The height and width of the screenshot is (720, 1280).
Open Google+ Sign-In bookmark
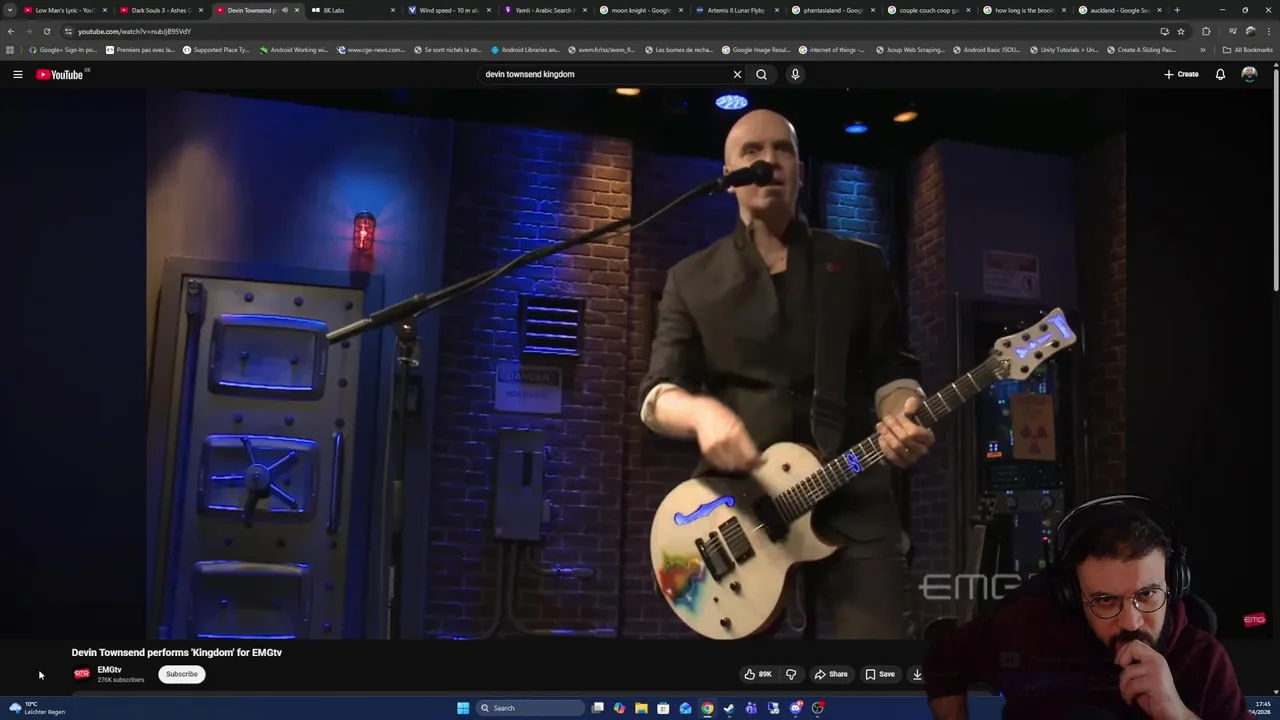63,49
